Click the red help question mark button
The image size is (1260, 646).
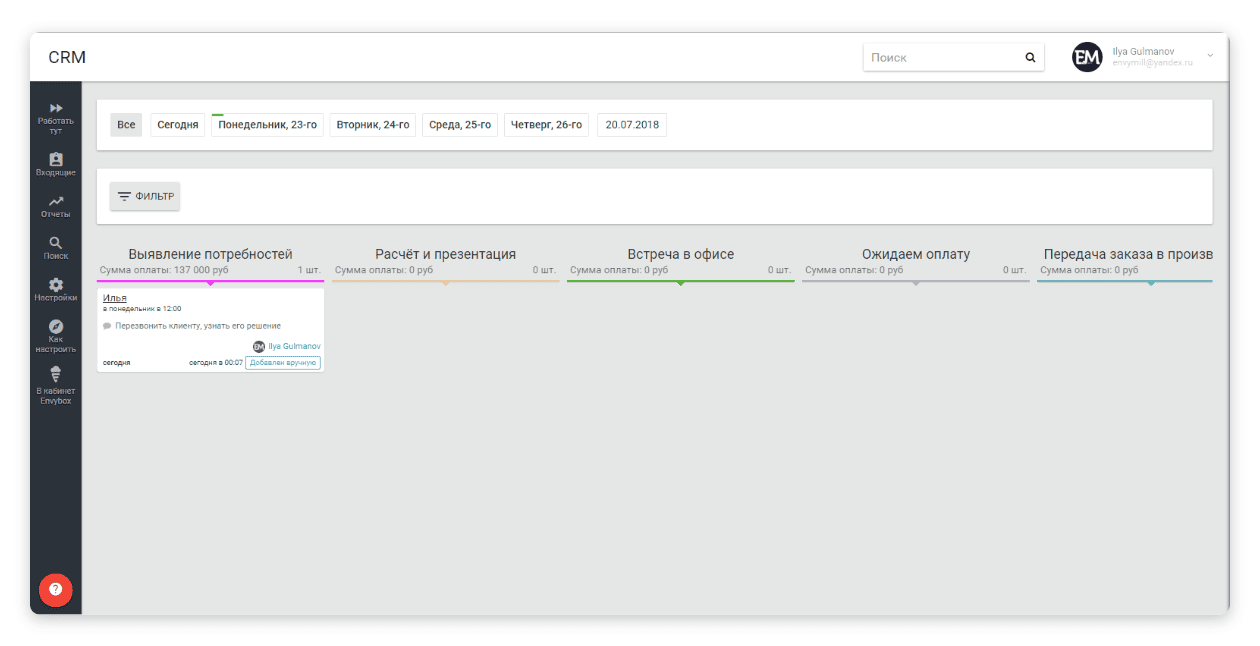pos(55,589)
